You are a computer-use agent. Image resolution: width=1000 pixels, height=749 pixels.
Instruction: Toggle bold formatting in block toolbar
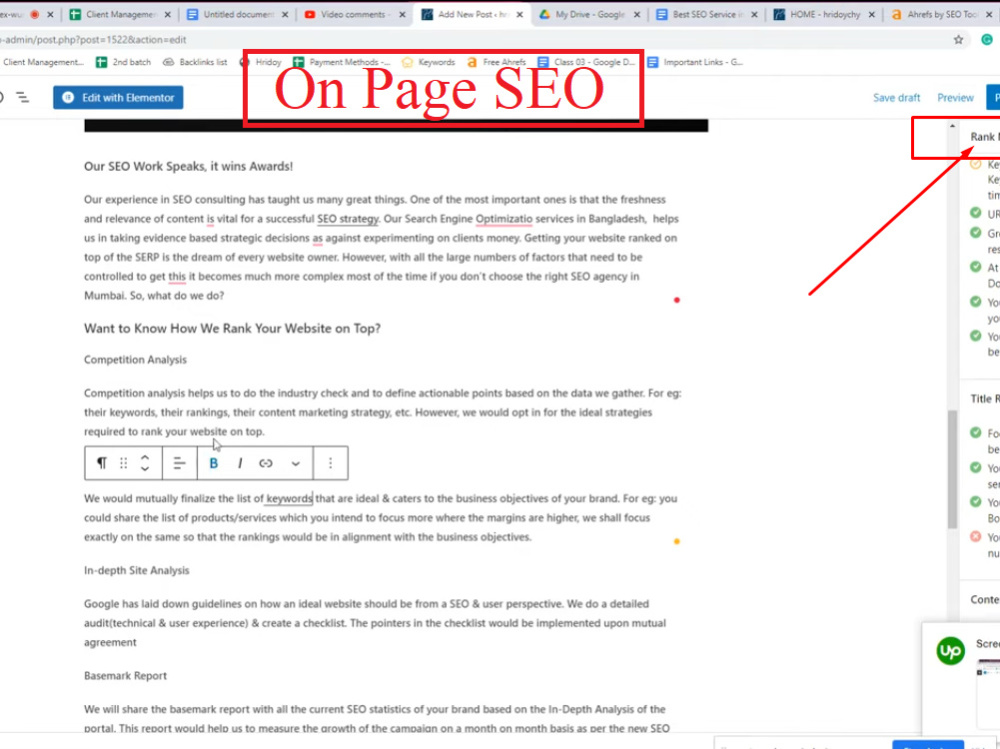214,463
